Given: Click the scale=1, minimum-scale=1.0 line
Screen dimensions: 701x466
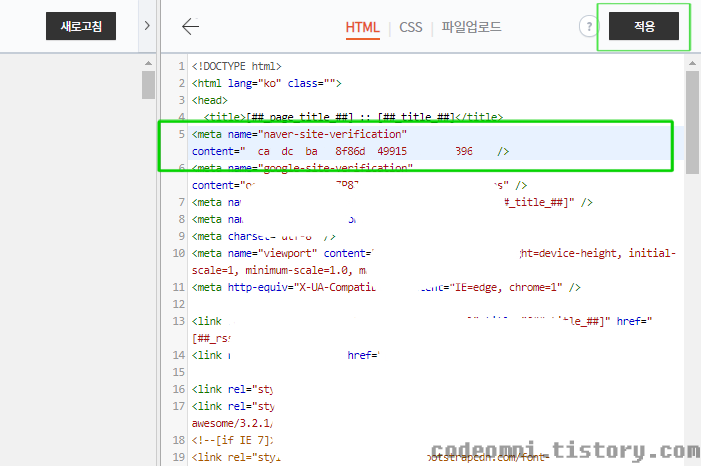Looking at the screenshot, I should (x=279, y=270).
